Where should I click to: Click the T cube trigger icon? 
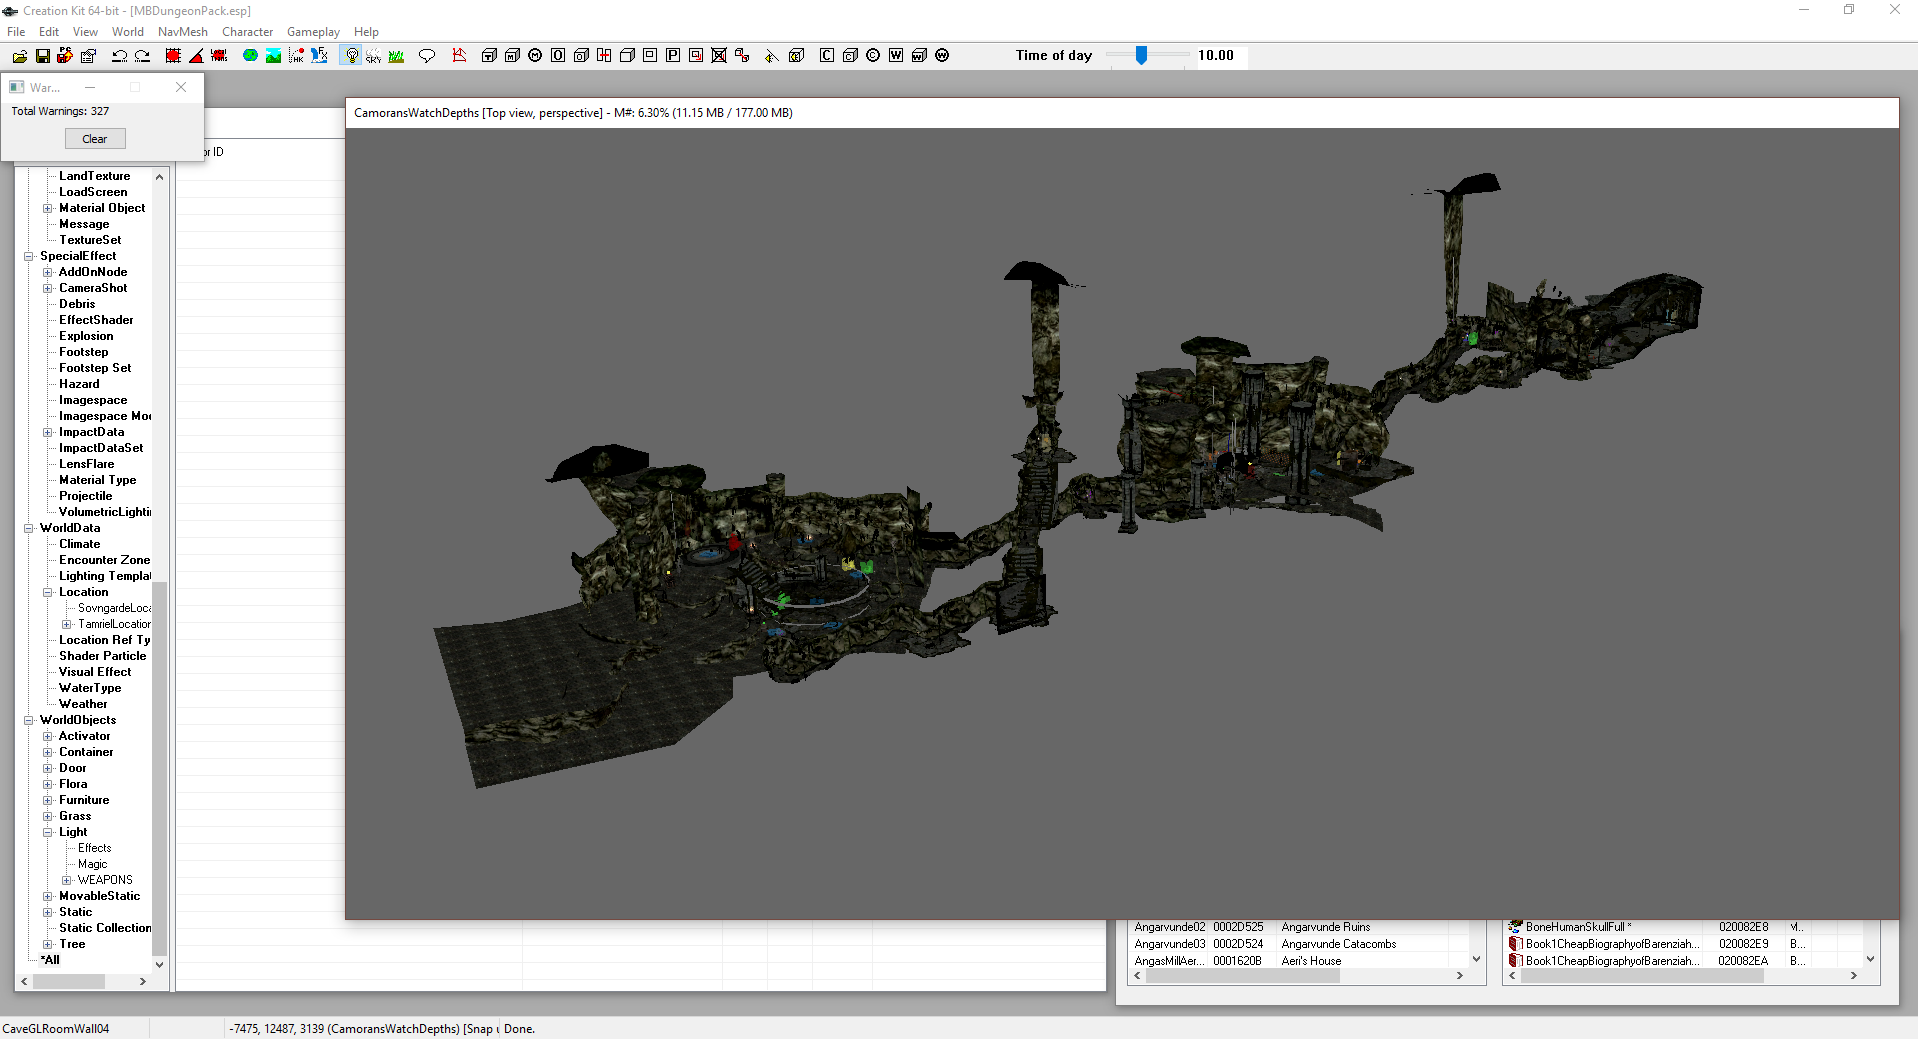[489, 56]
